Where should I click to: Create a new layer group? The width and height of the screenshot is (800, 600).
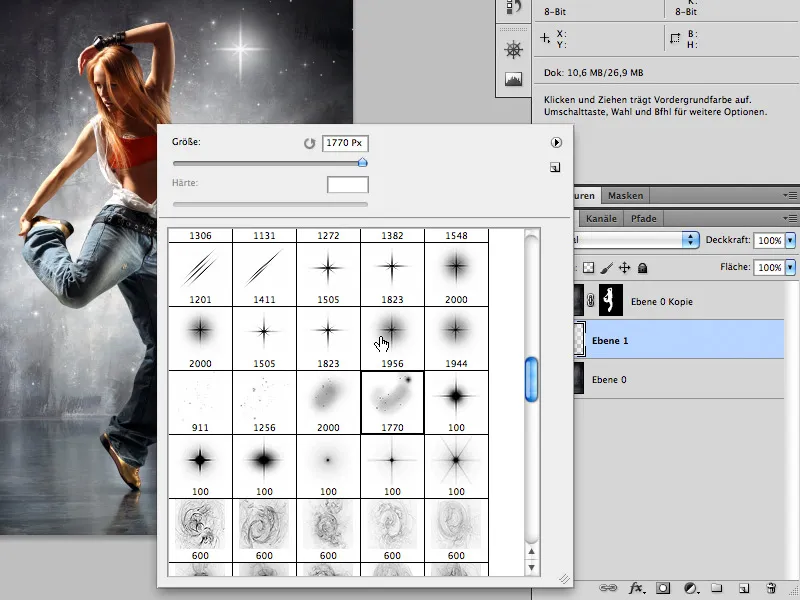(715, 587)
